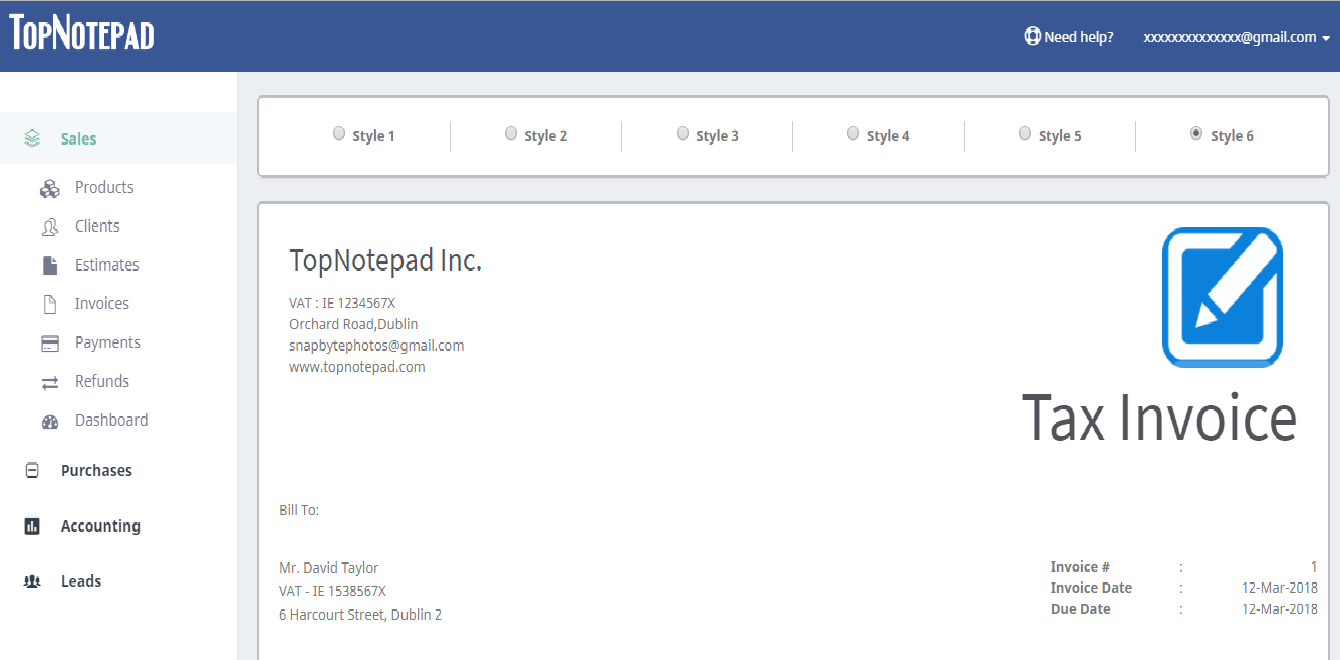This screenshot has width=1340, height=660.
Task: Click the Due Date label
Action: pyautogui.click(x=1081, y=609)
